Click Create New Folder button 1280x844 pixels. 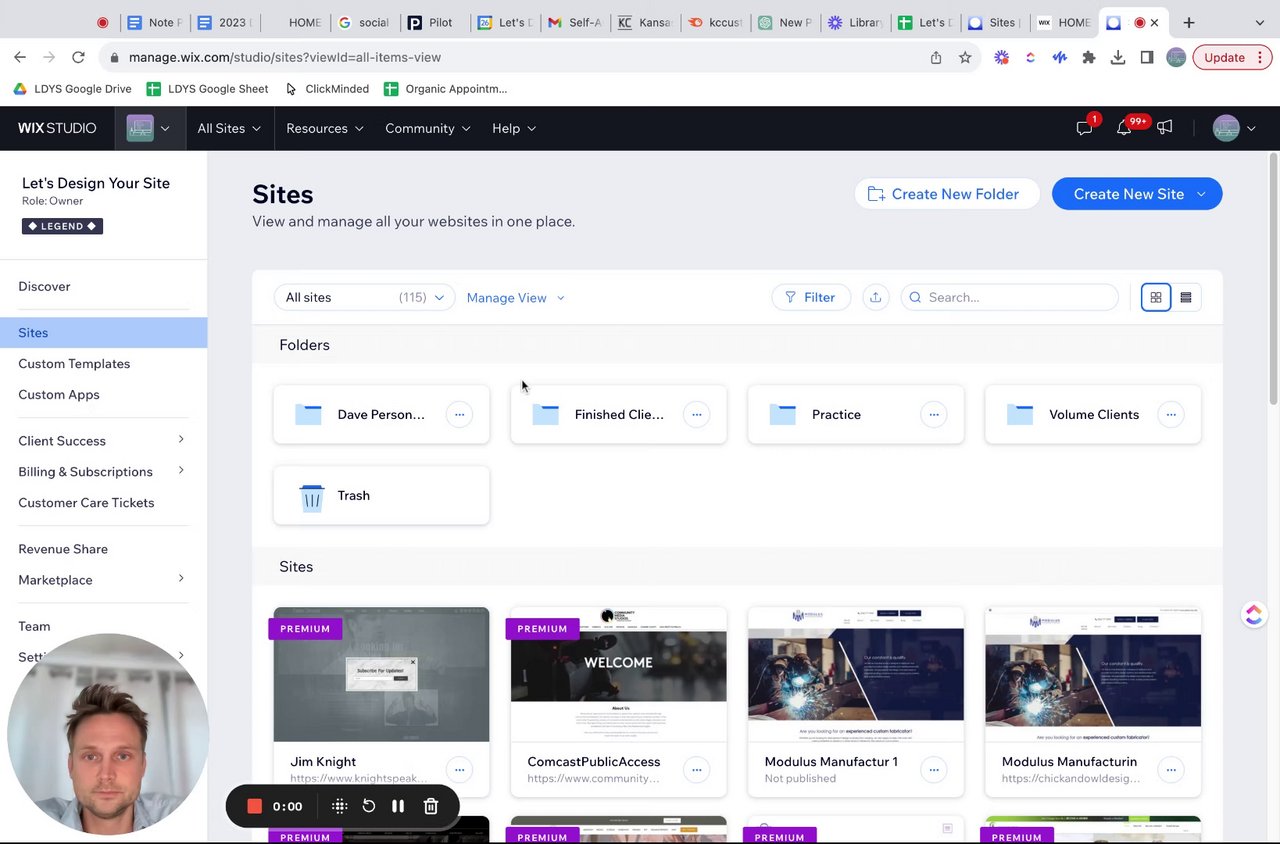[x=946, y=194]
